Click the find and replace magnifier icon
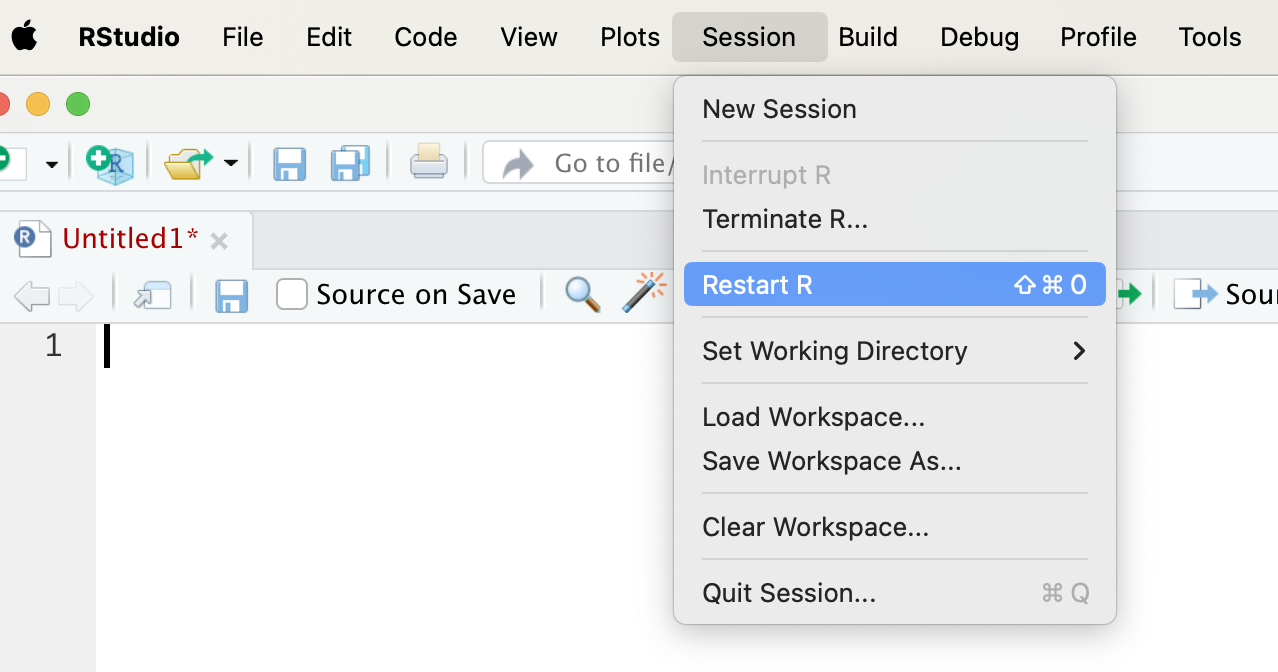The image size is (1278, 672). (x=582, y=294)
